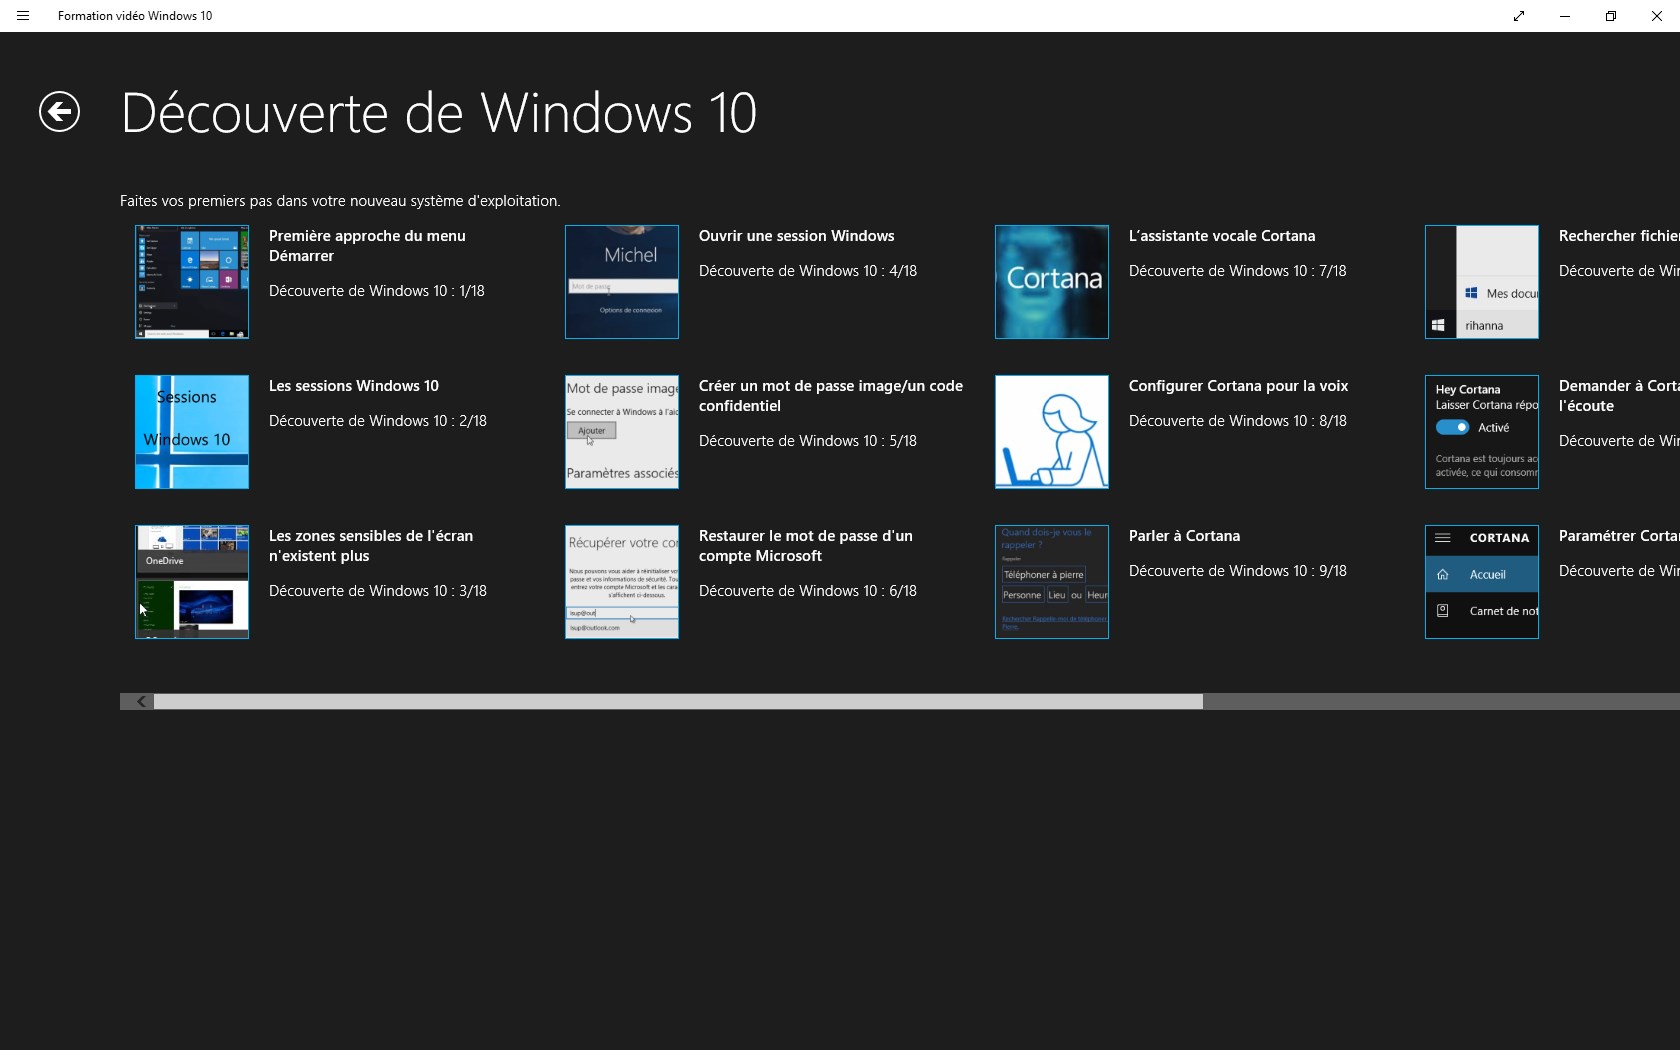The height and width of the screenshot is (1050, 1680).
Task: Open the Hey Cortana toggle thumbnail
Action: 1482,432
